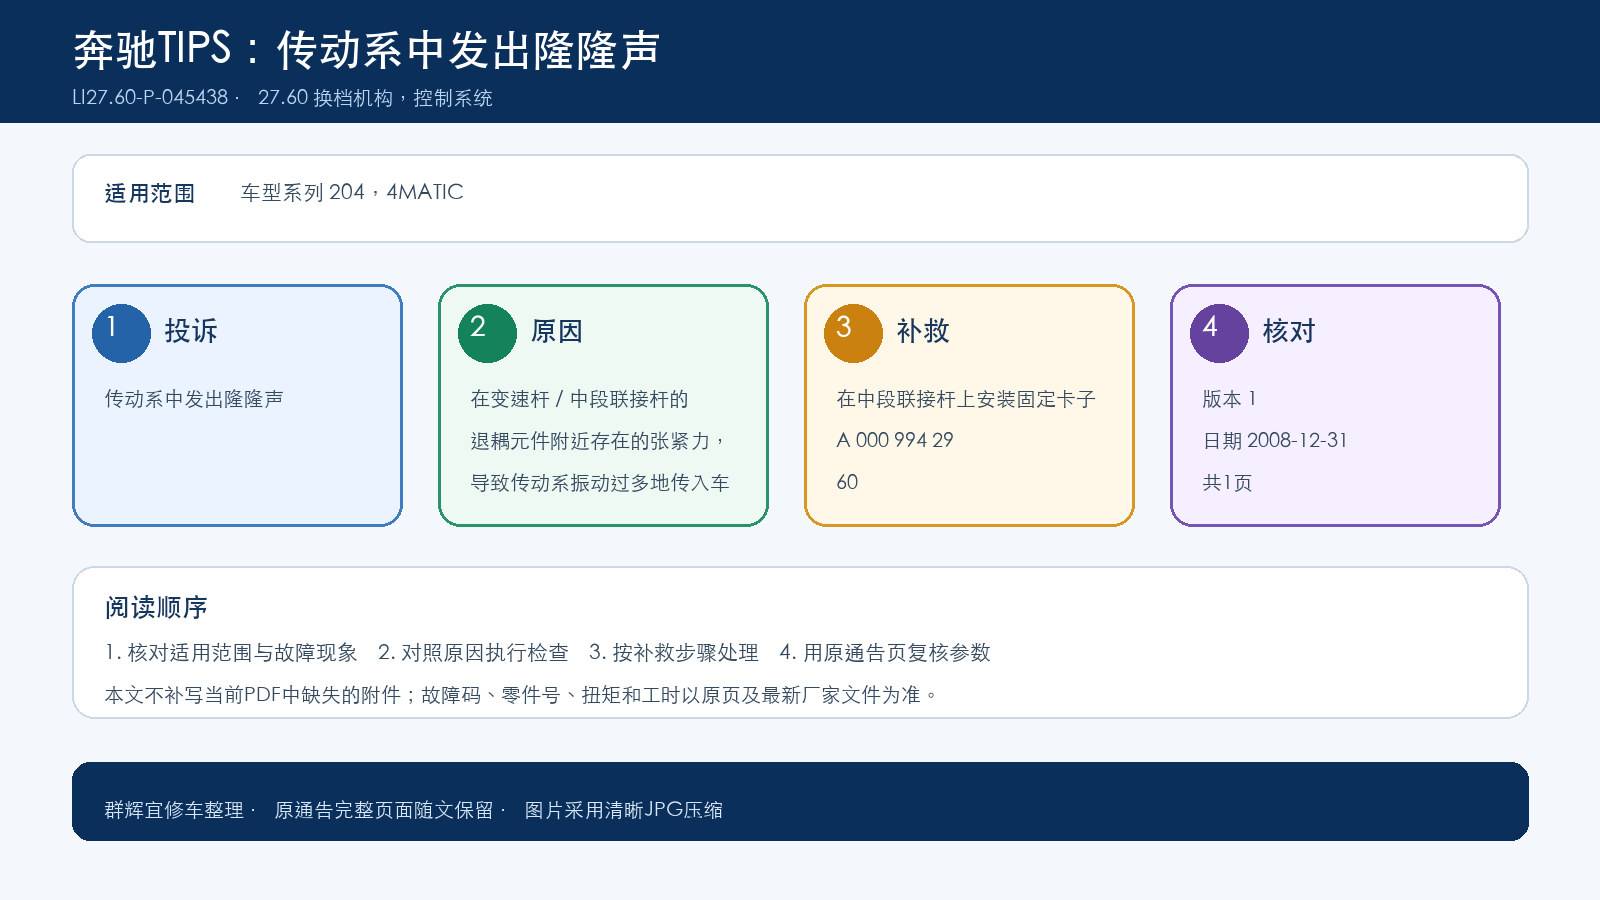Click 传动系中发出隆隆声 in the complaint card
1600x900 pixels.
point(194,399)
